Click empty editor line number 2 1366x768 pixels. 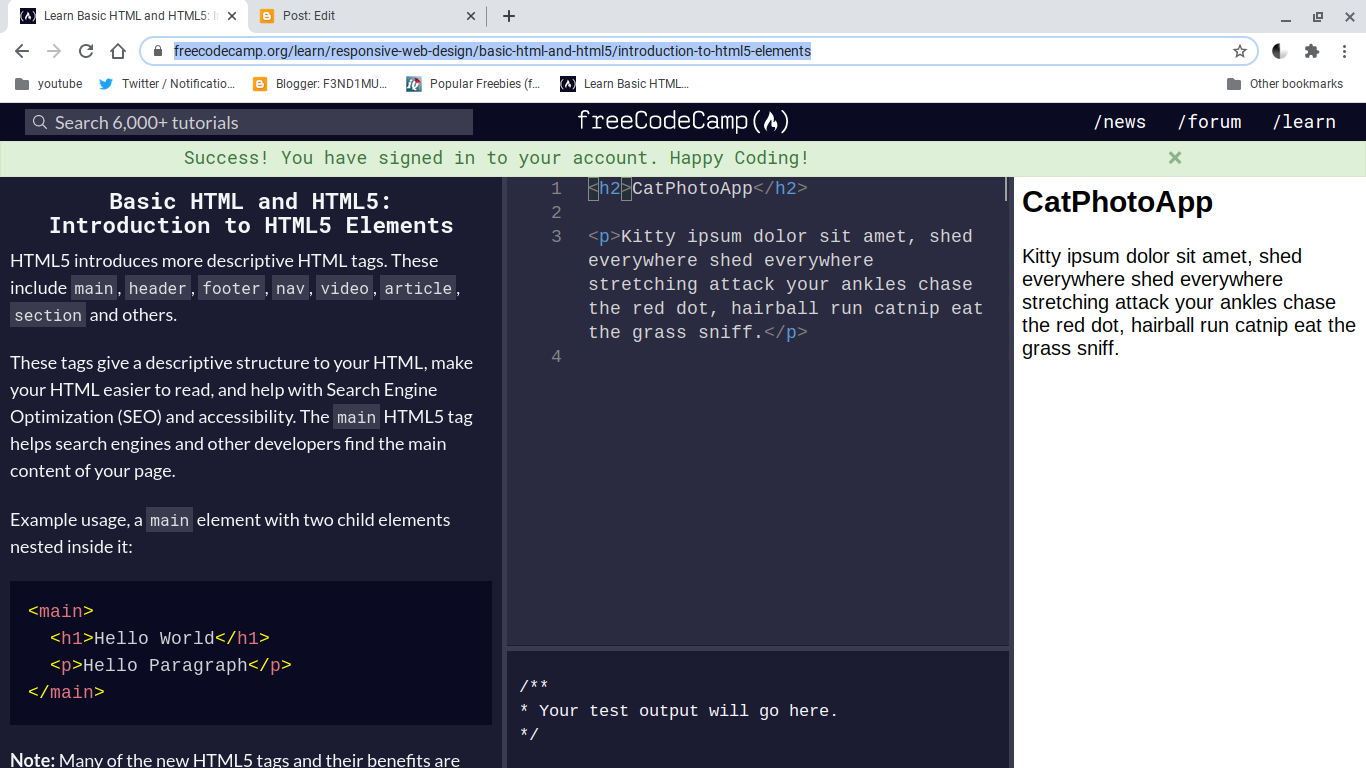click(557, 212)
